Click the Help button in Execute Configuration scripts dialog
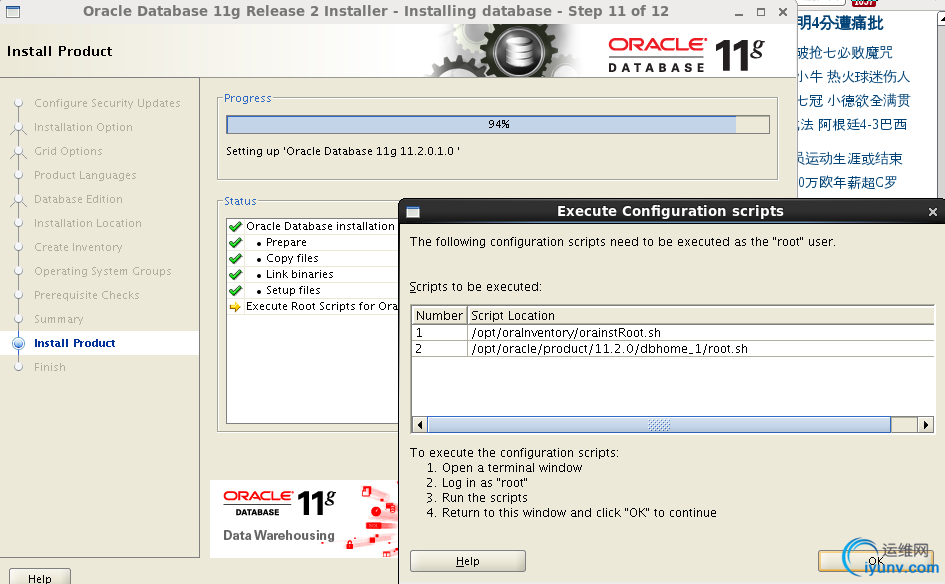 point(468,561)
